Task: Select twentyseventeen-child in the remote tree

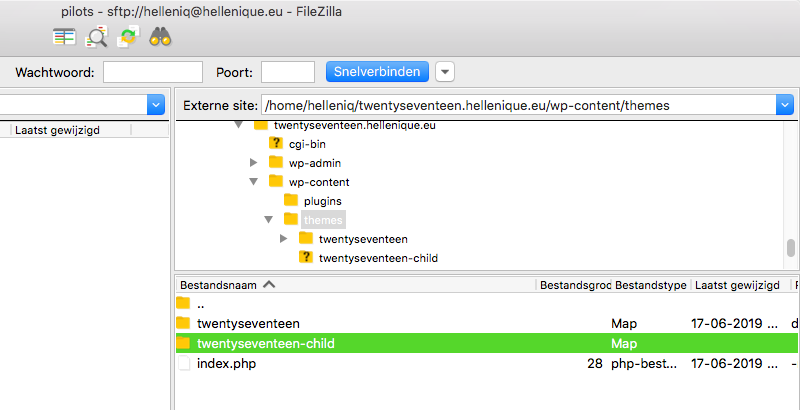Action: 378,258
